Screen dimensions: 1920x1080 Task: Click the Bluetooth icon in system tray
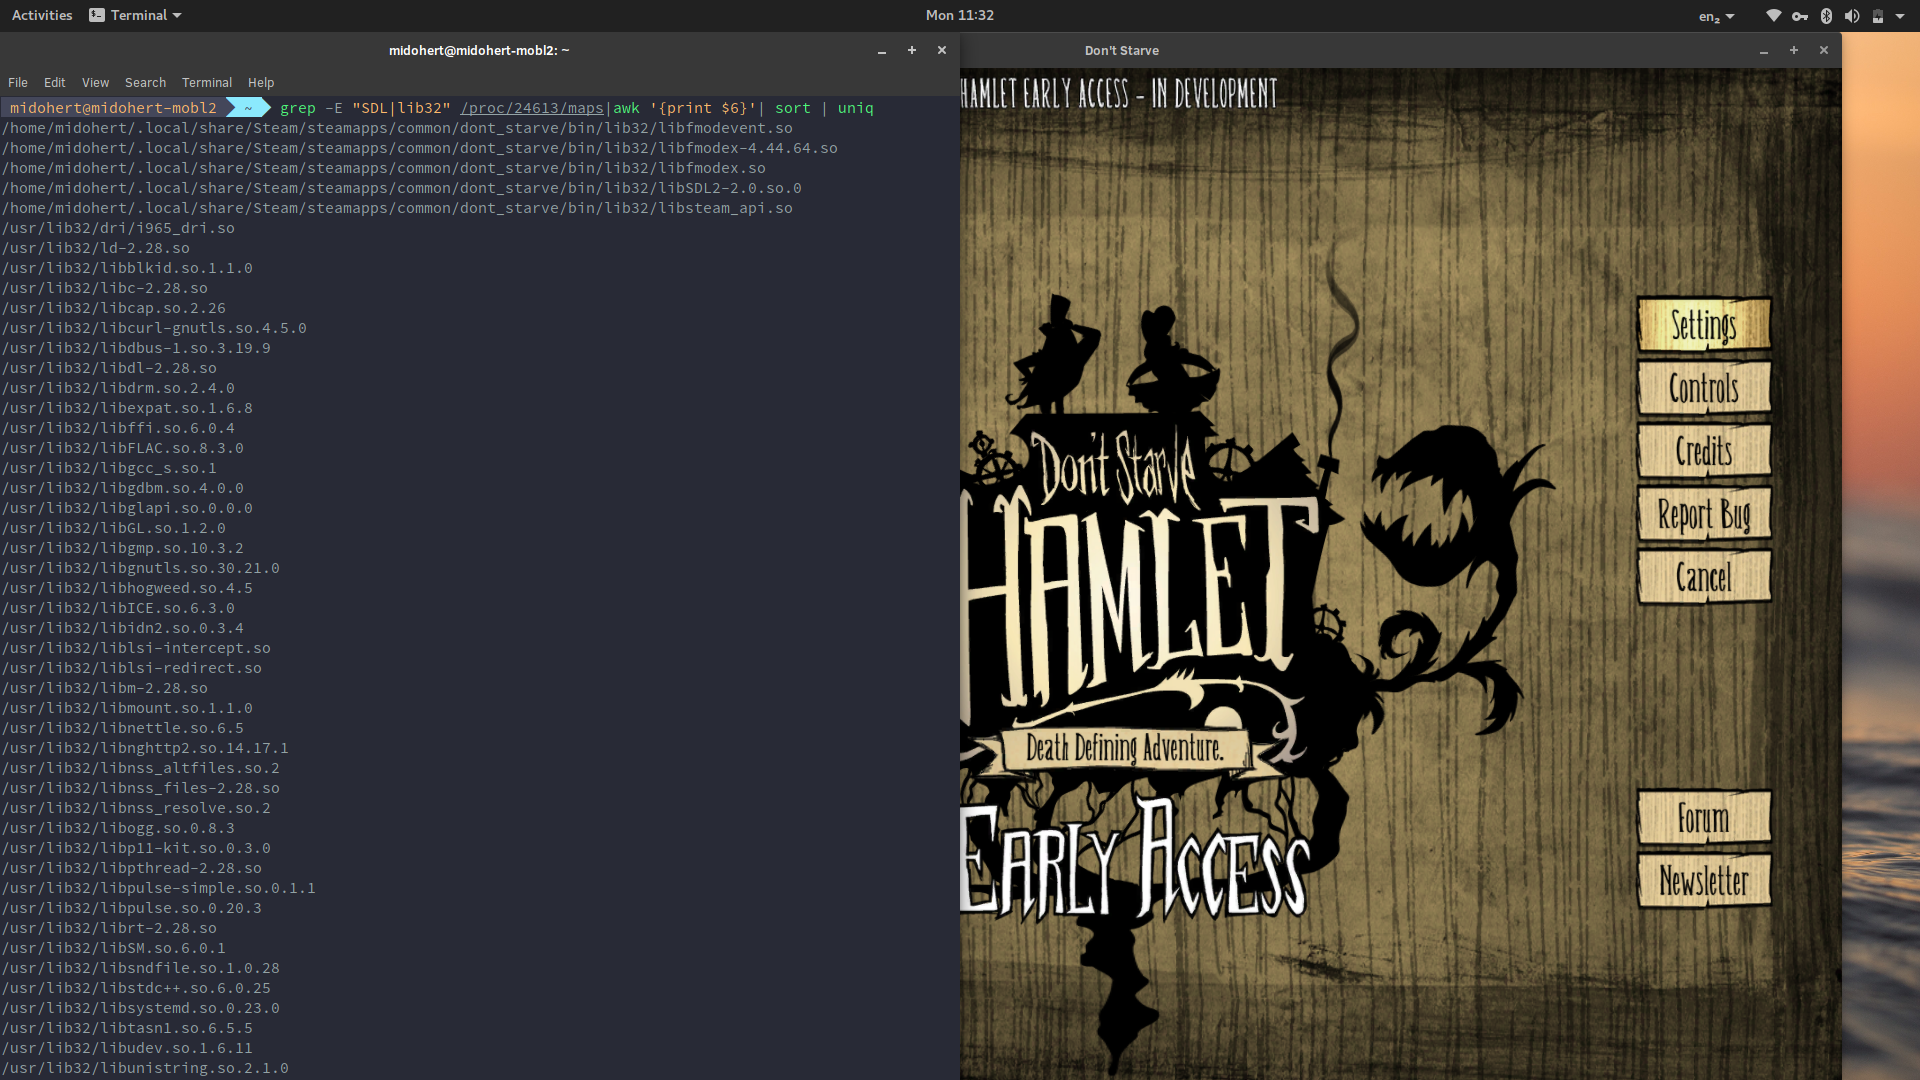(x=1826, y=16)
